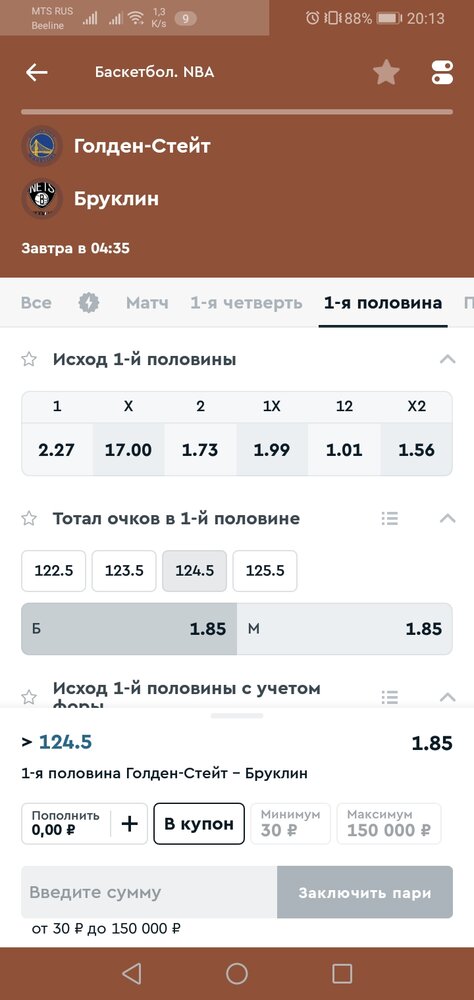Select the 125.5 total option
The width and height of the screenshot is (474, 1000).
click(265, 571)
